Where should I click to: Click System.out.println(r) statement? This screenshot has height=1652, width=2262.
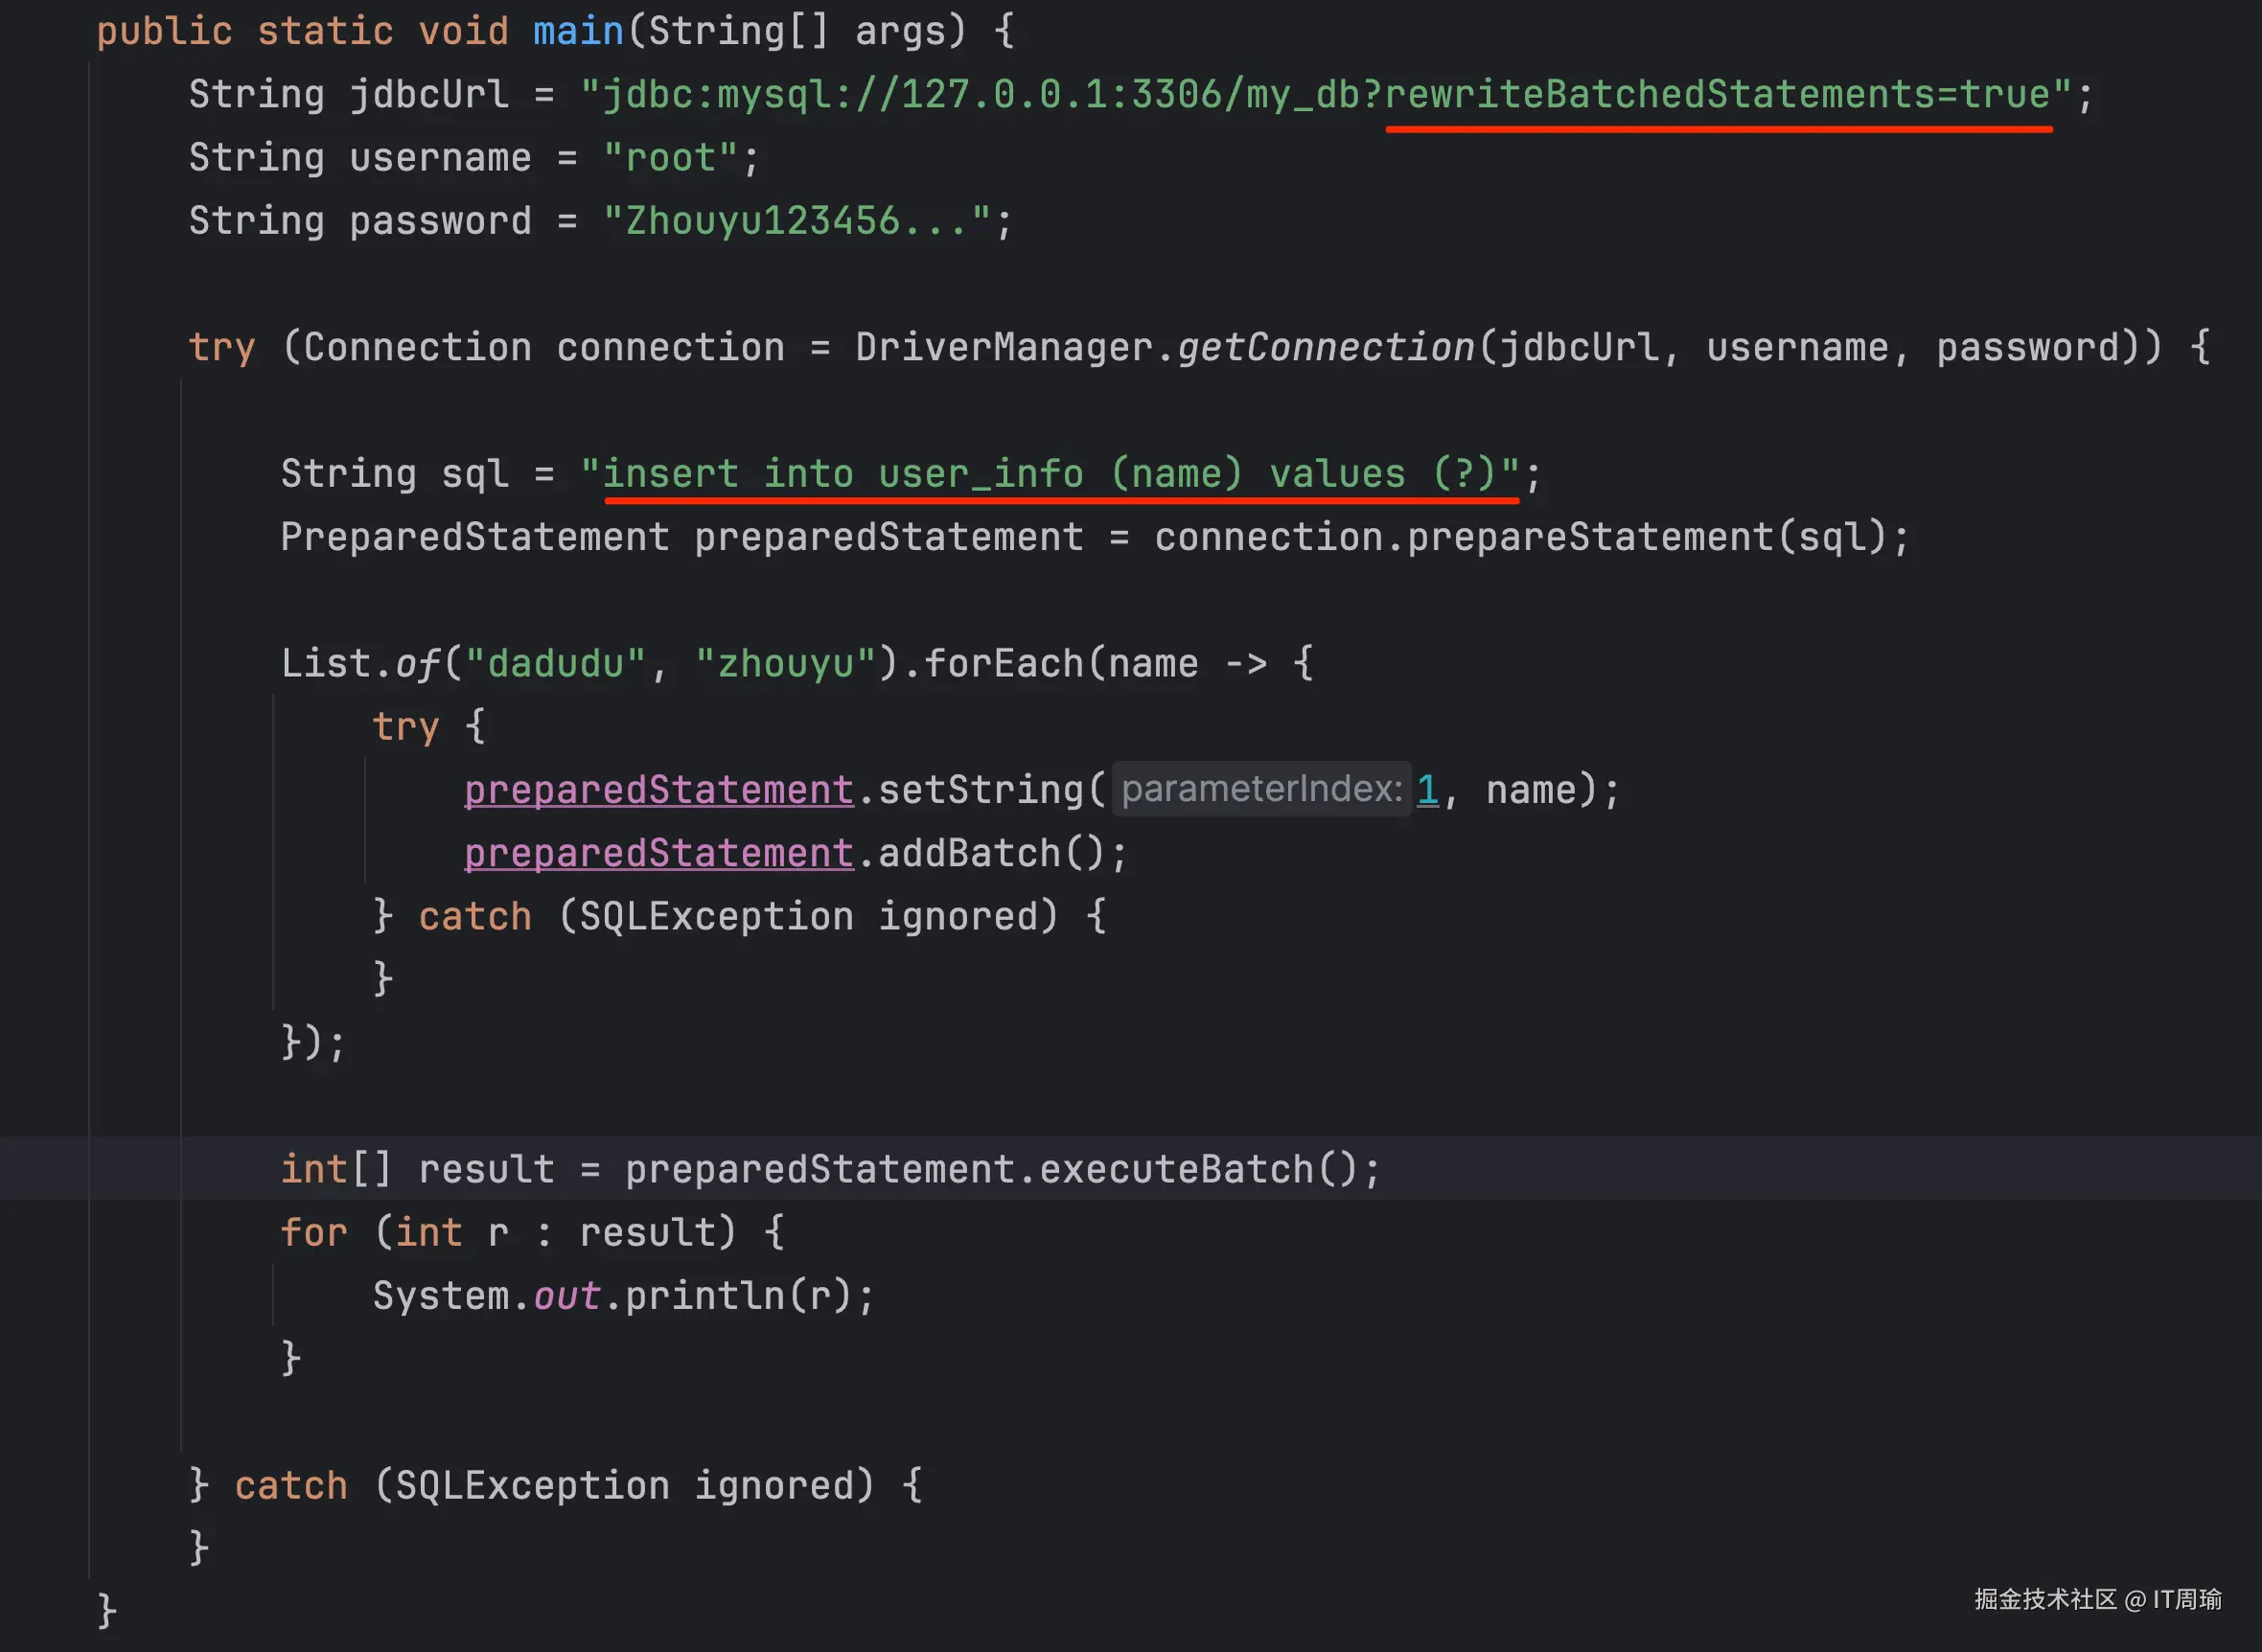point(622,1296)
